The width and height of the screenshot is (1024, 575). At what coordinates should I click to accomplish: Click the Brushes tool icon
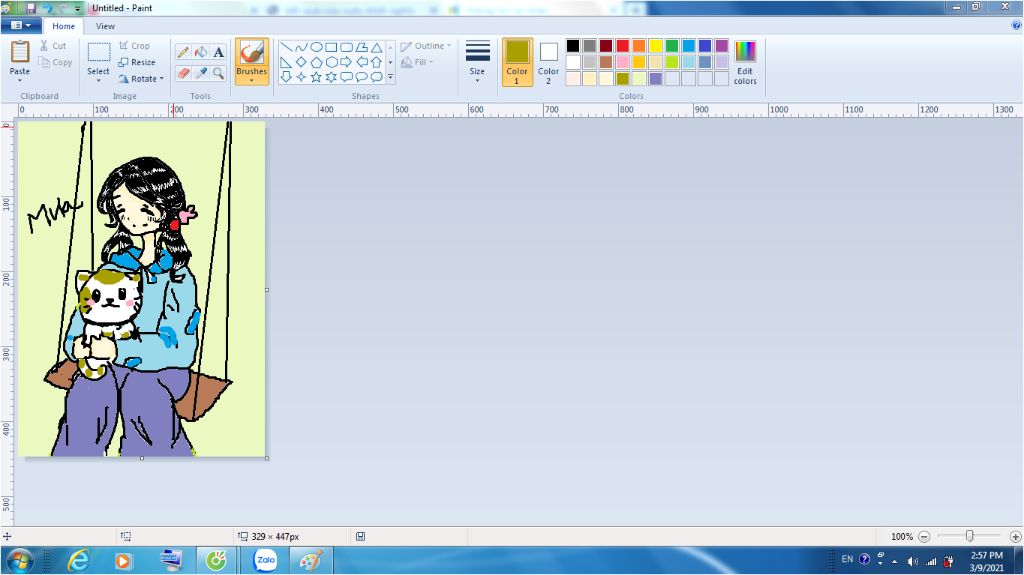[x=251, y=52]
